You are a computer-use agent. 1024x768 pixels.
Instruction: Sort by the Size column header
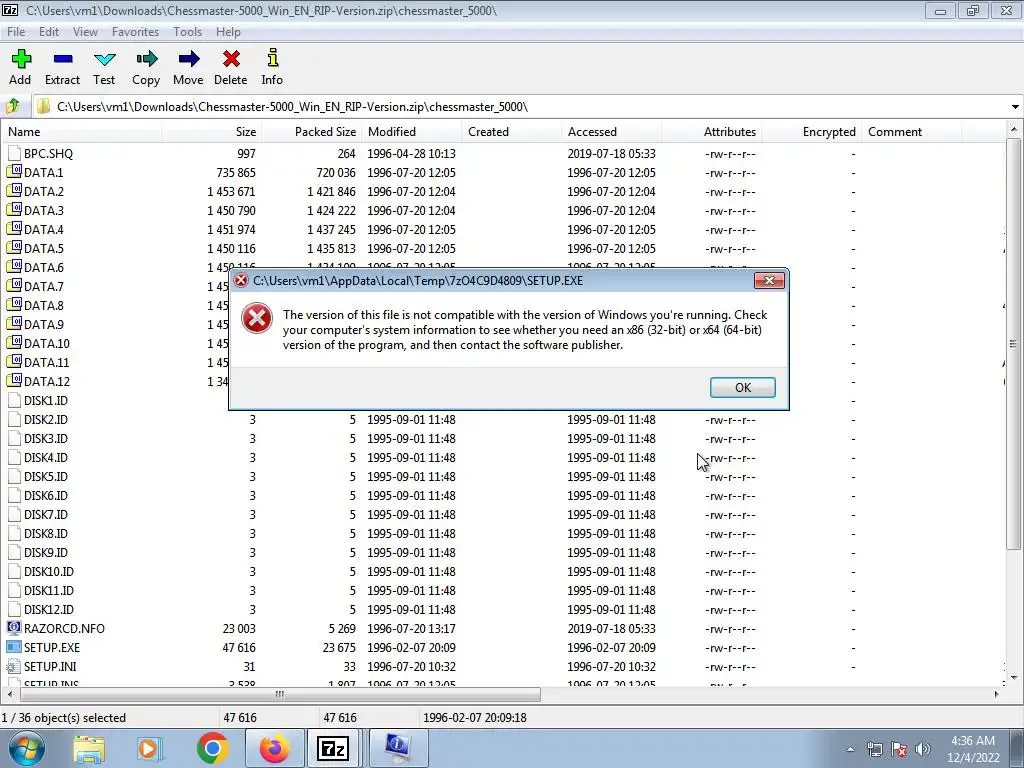(x=212, y=131)
